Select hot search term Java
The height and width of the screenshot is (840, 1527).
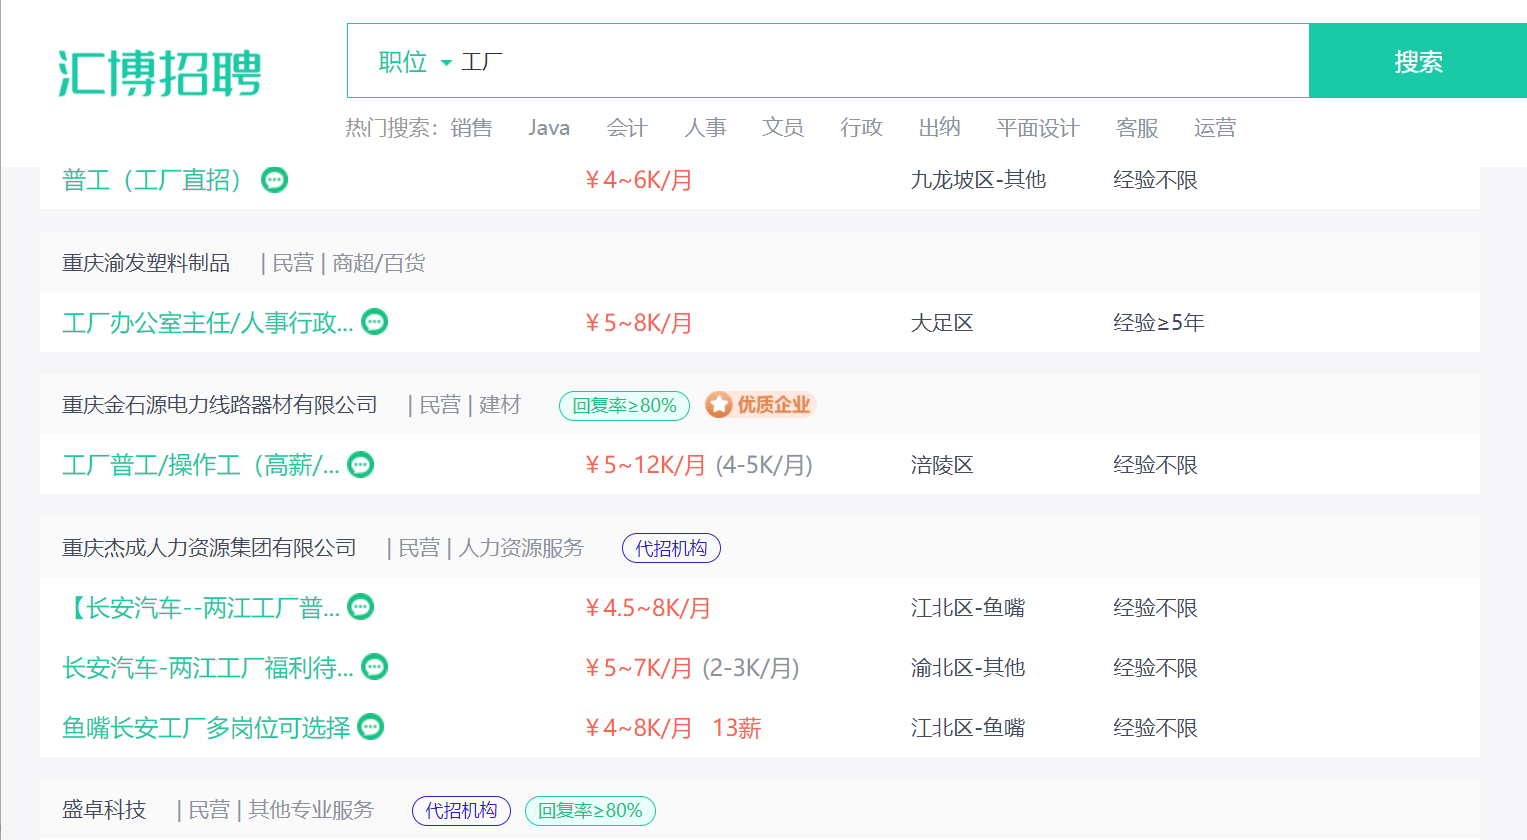pos(549,128)
